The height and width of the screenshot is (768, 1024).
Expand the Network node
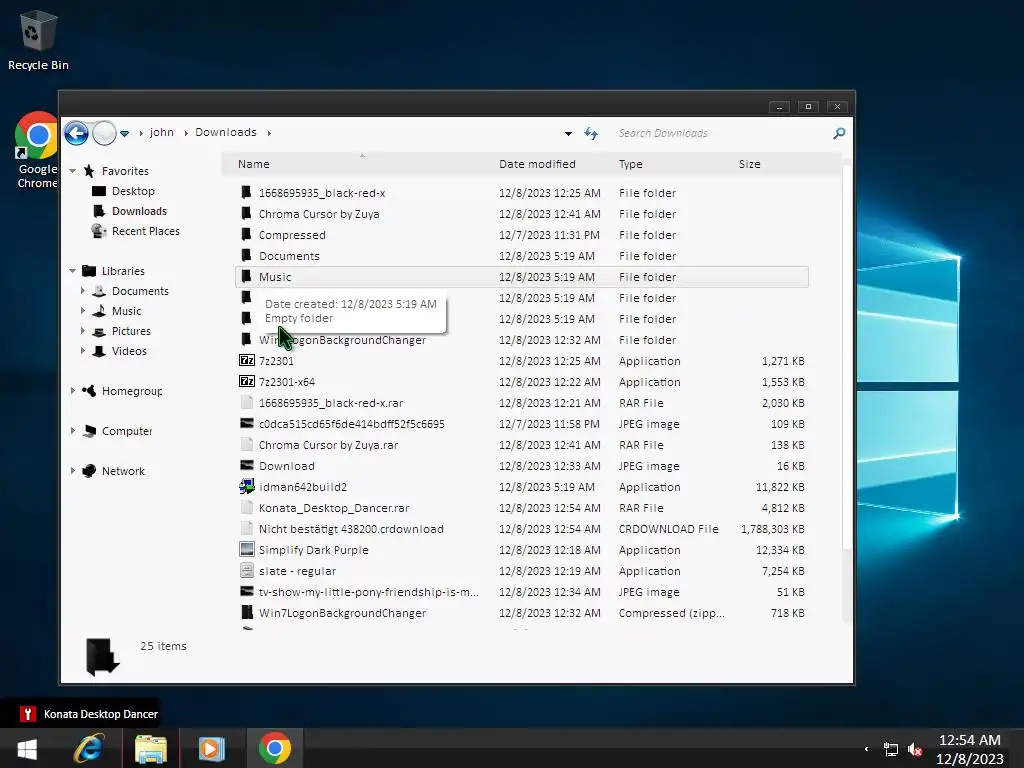click(x=72, y=471)
